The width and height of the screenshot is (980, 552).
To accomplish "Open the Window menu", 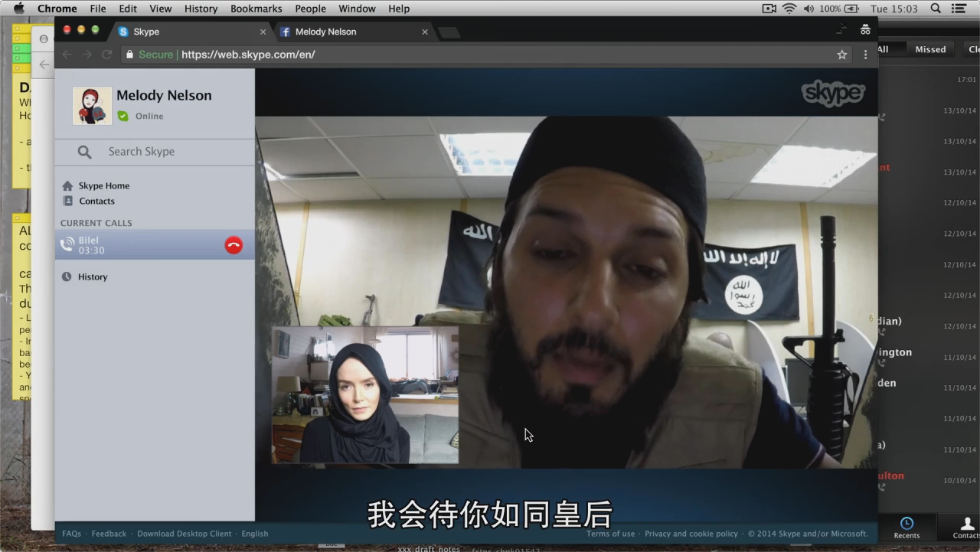I will coord(357,9).
